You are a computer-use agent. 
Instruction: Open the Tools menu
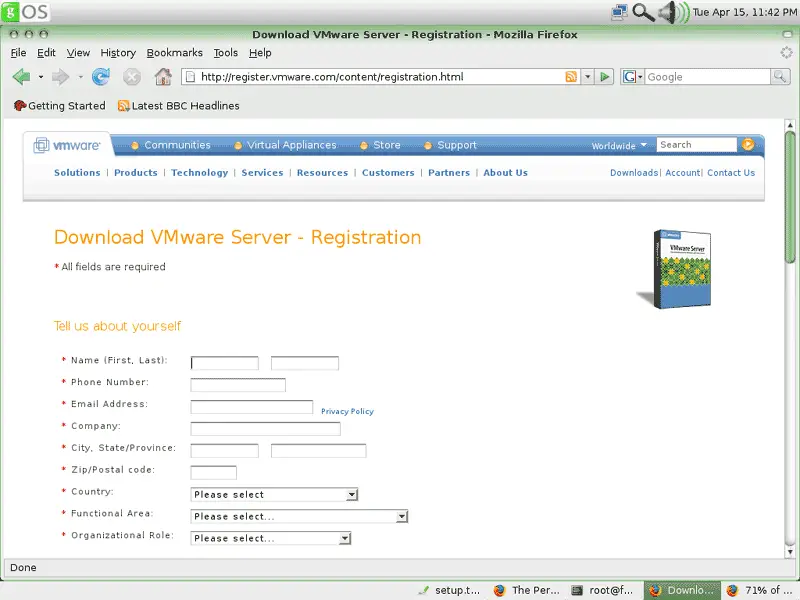[x=226, y=53]
